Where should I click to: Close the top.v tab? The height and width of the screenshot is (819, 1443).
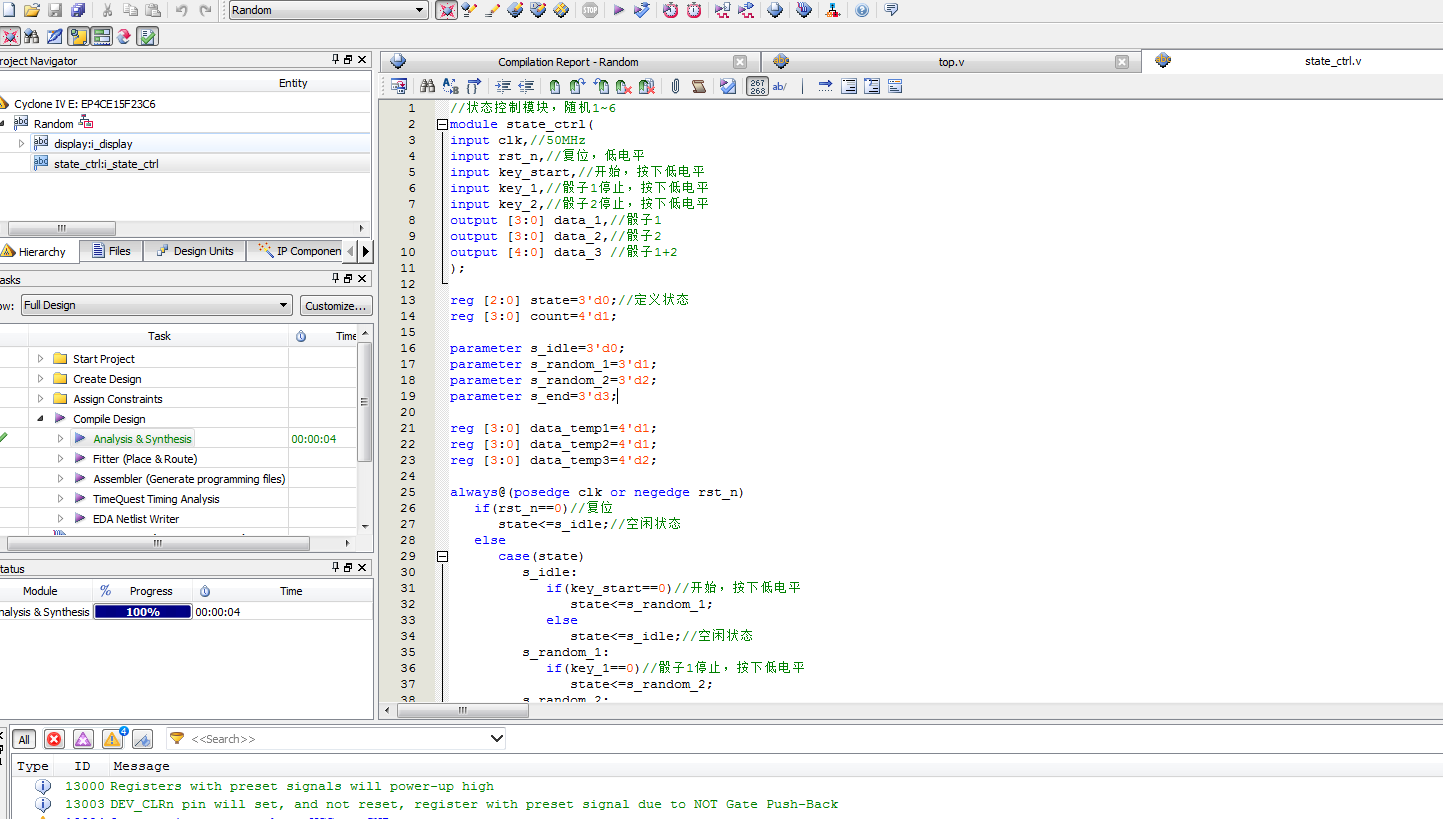point(1122,62)
